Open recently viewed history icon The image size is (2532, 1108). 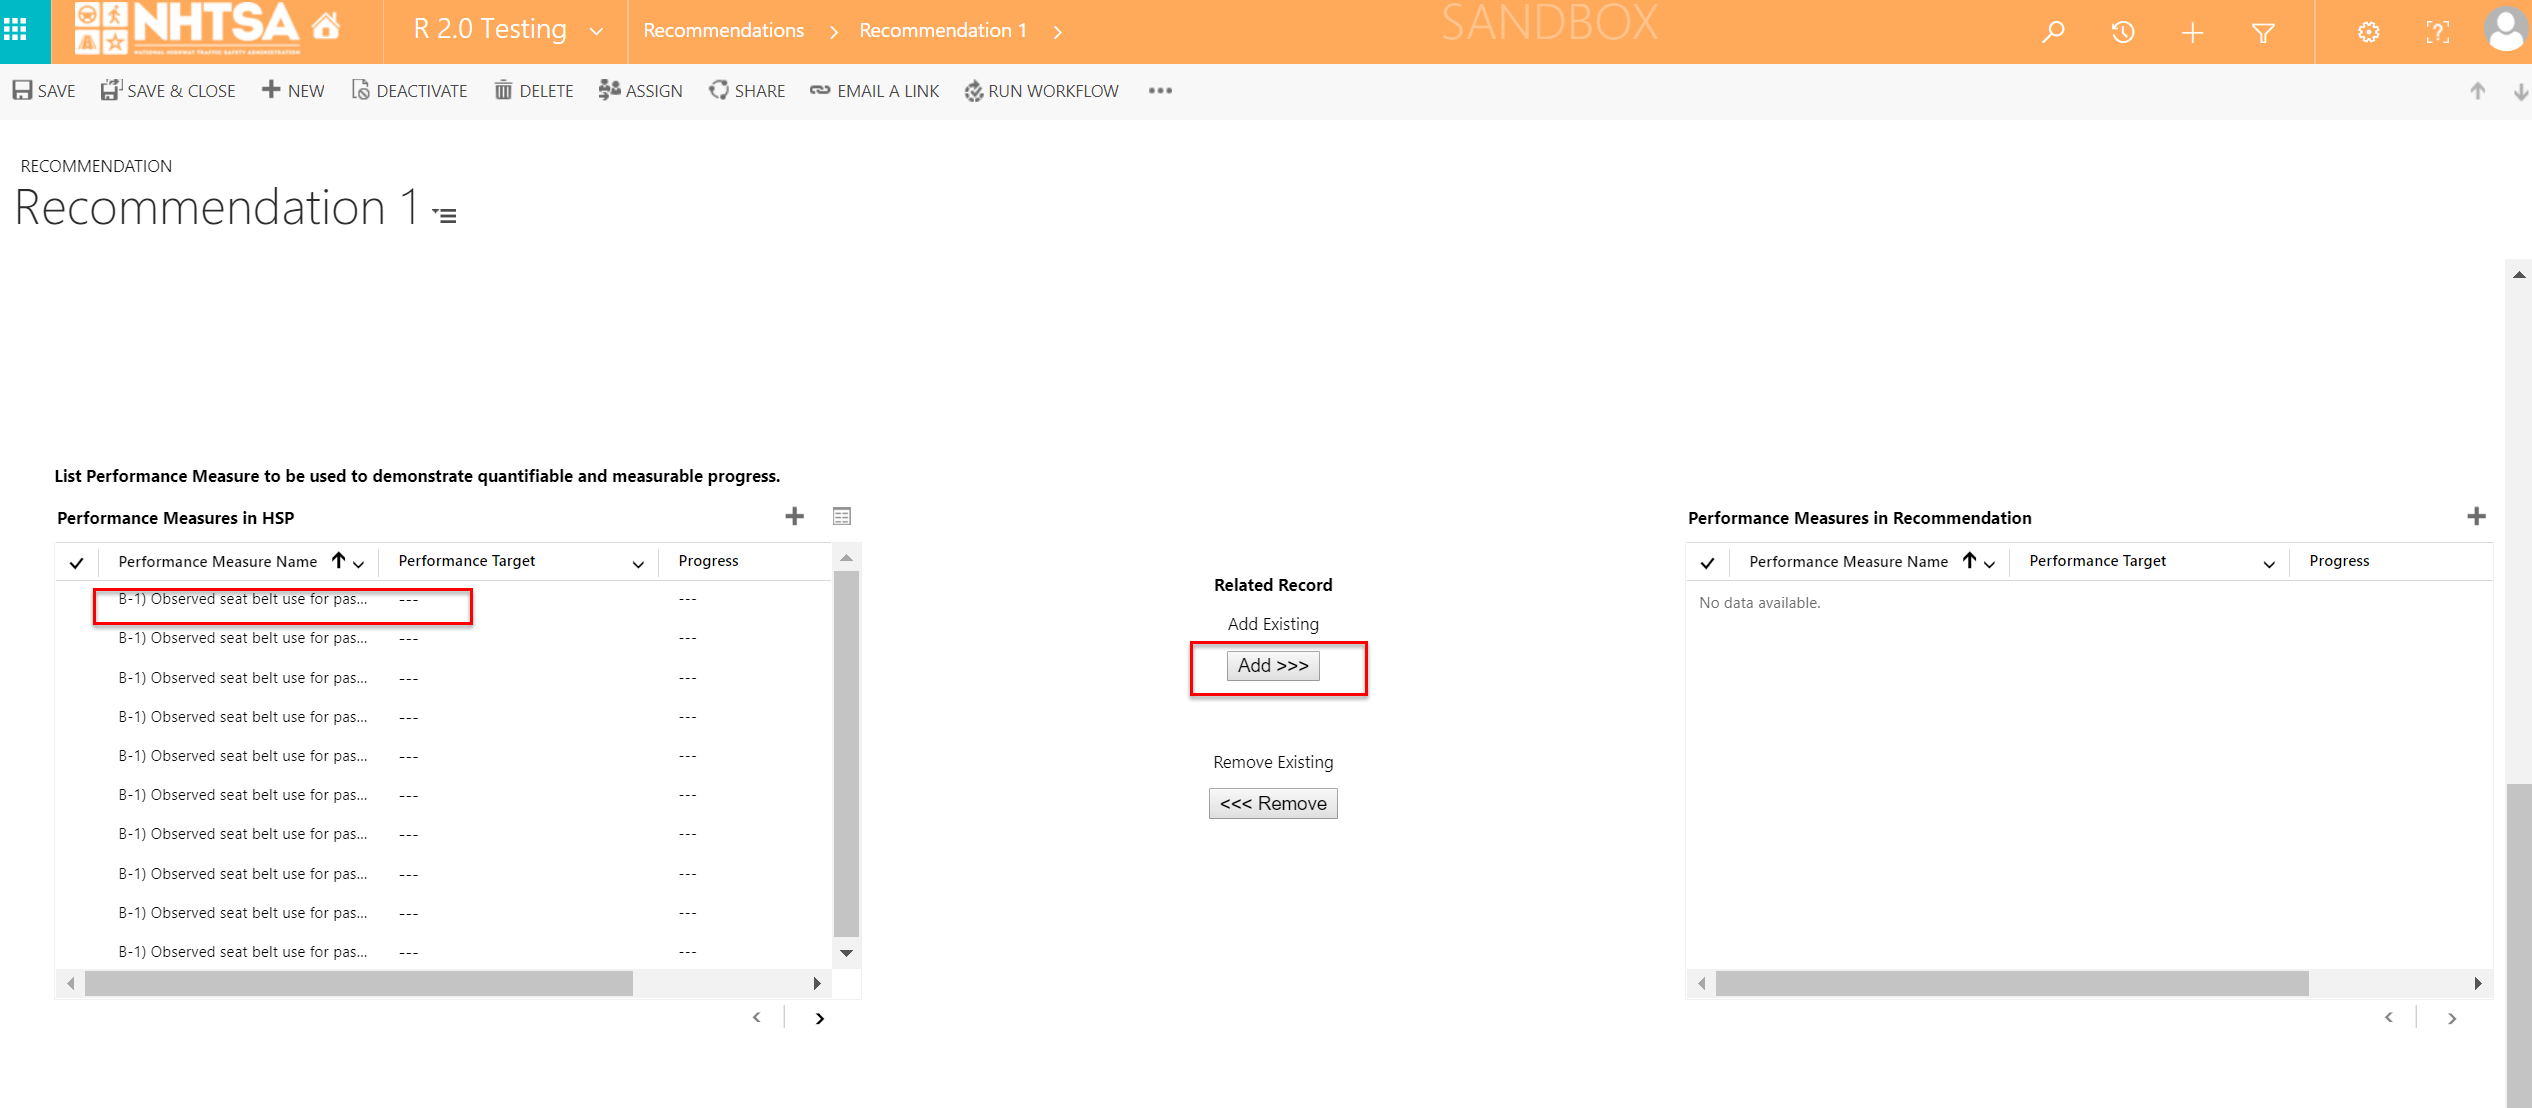tap(2123, 32)
